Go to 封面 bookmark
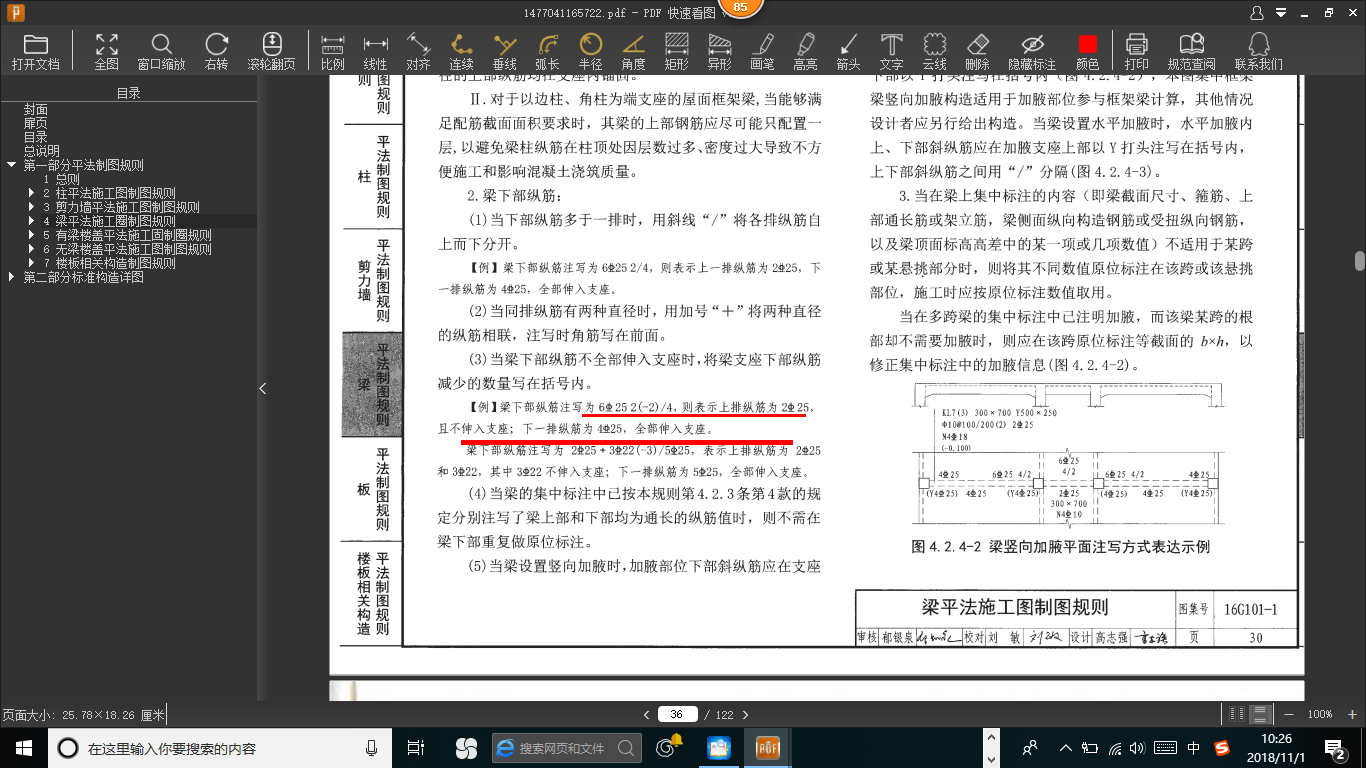Viewport: 1366px width, 768px height. coord(36,109)
